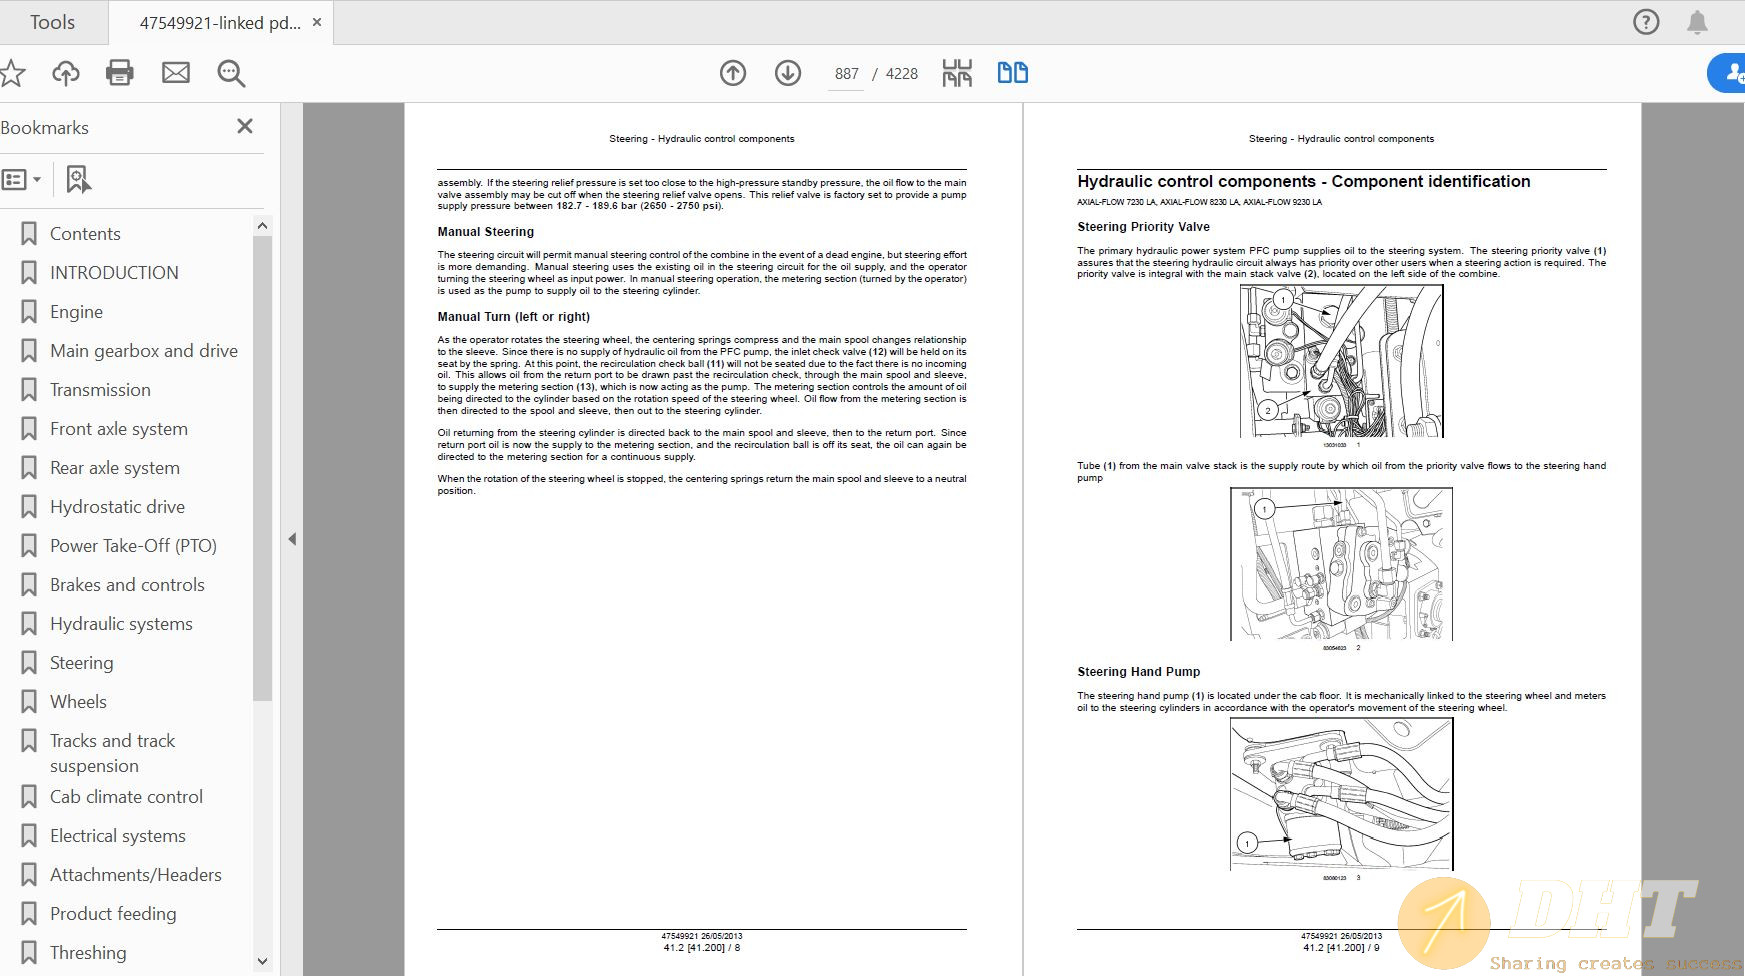
Task: Add file to starred with star icon
Action: coord(12,73)
